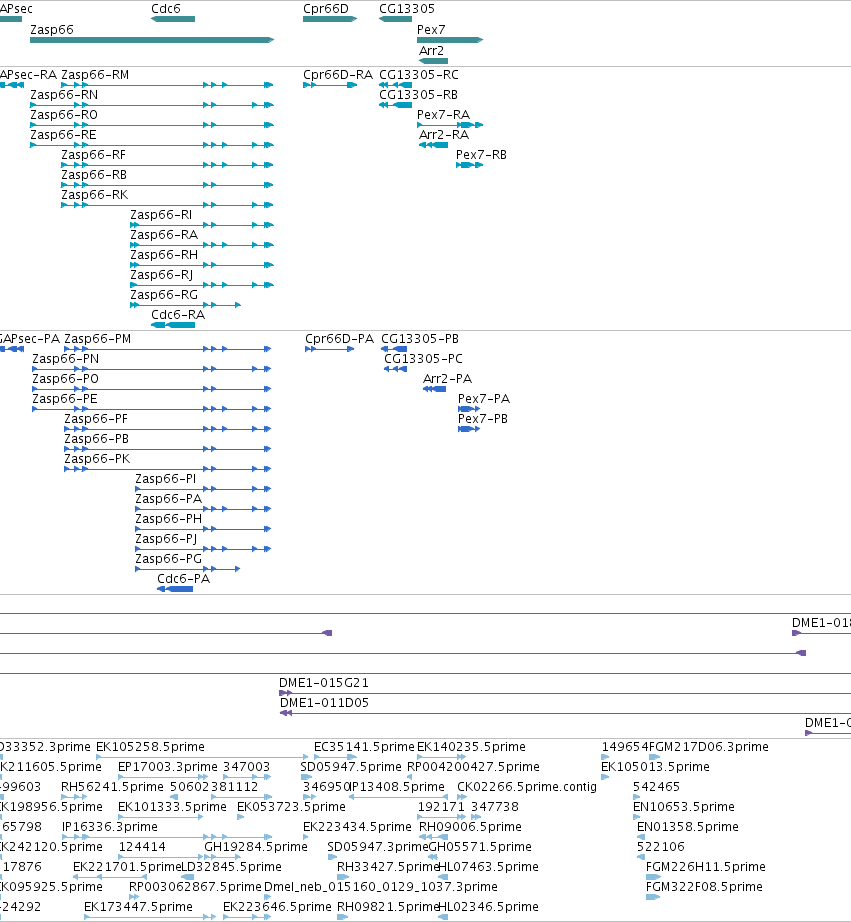851x922 pixels.
Task: Click the CG13305 gene label
Action: tap(407, 9)
